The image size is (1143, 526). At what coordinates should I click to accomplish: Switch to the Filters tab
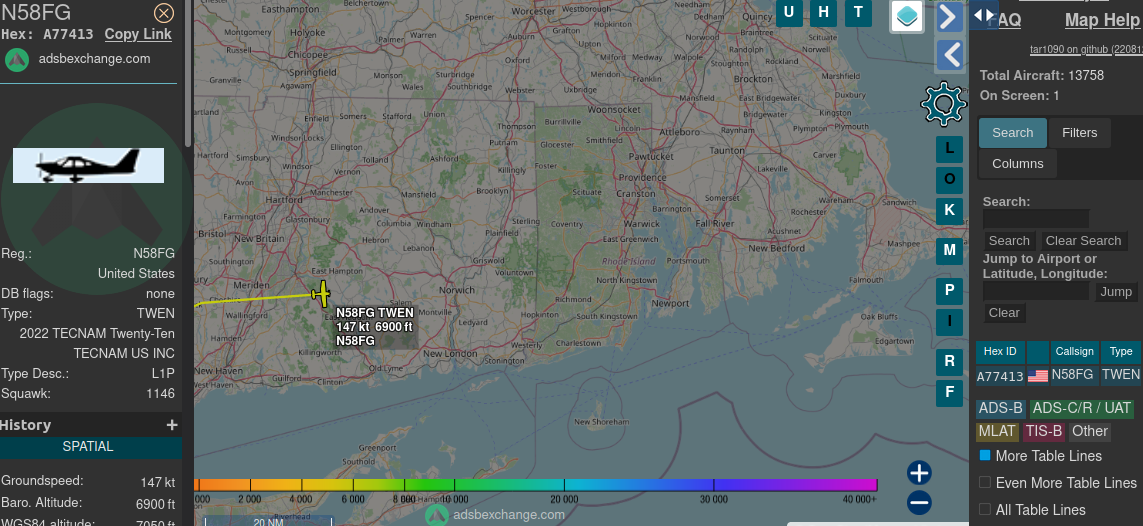pos(1080,133)
